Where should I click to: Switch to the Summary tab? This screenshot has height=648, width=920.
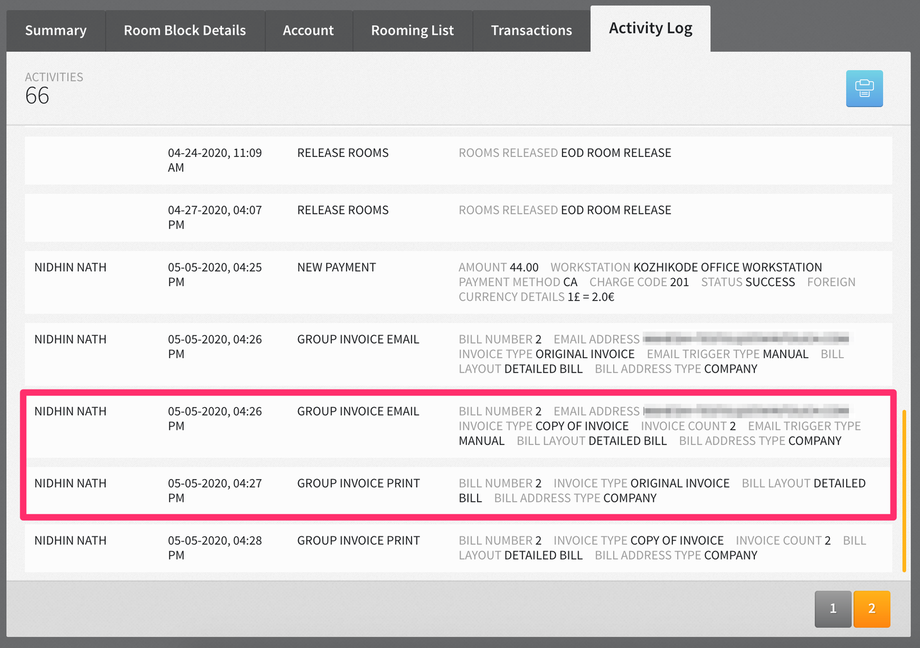pos(56,31)
